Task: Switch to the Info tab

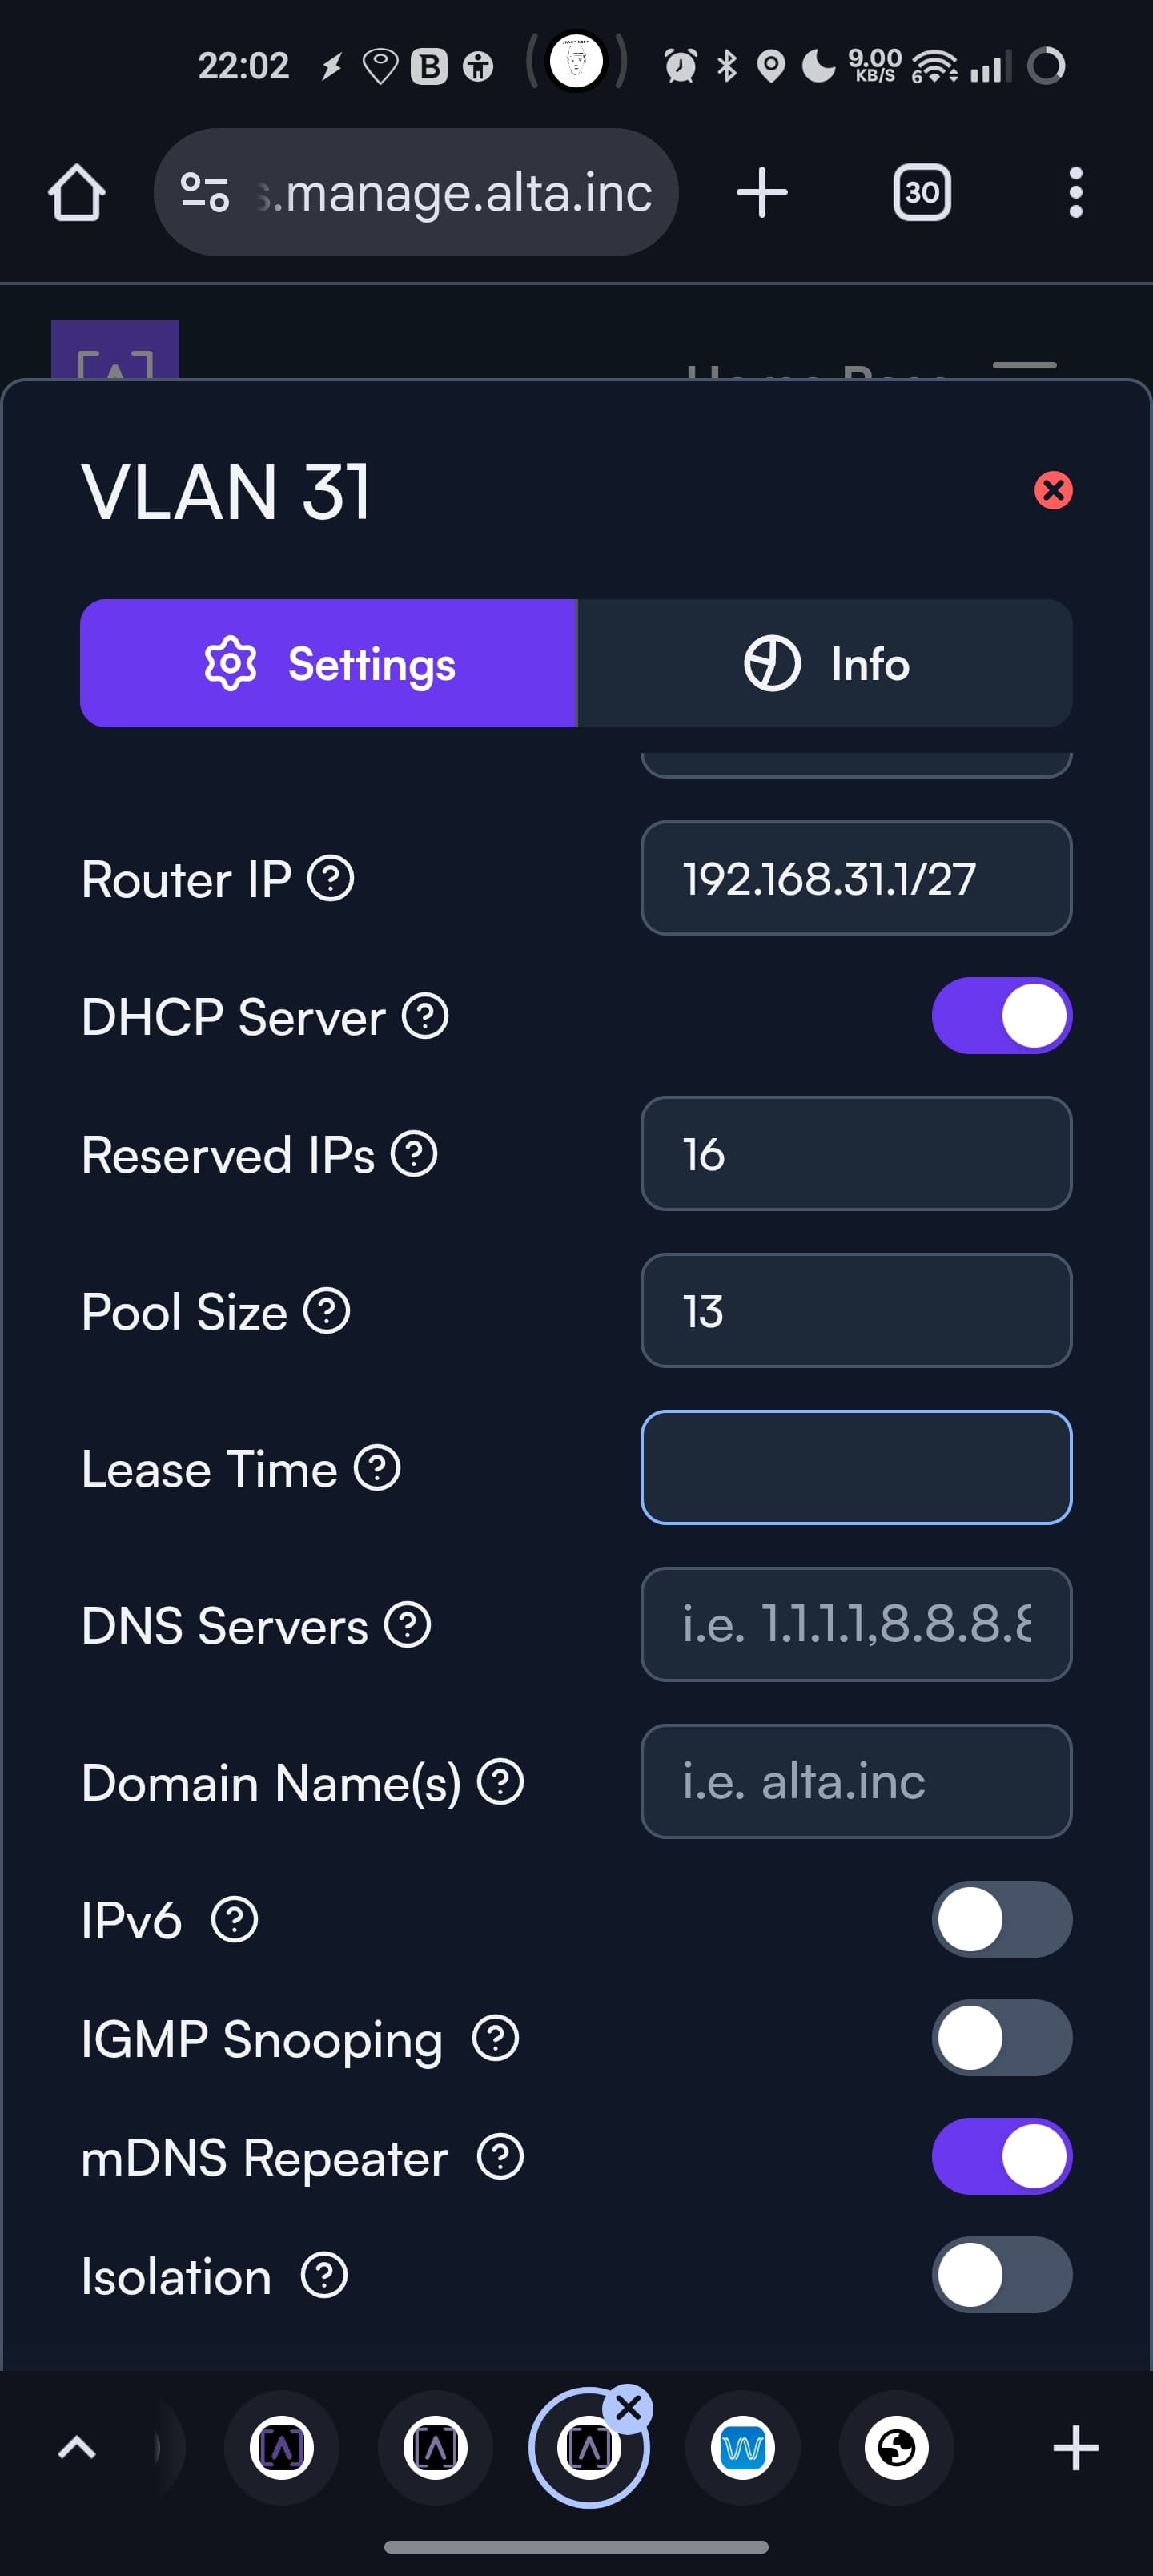Action: pos(825,664)
